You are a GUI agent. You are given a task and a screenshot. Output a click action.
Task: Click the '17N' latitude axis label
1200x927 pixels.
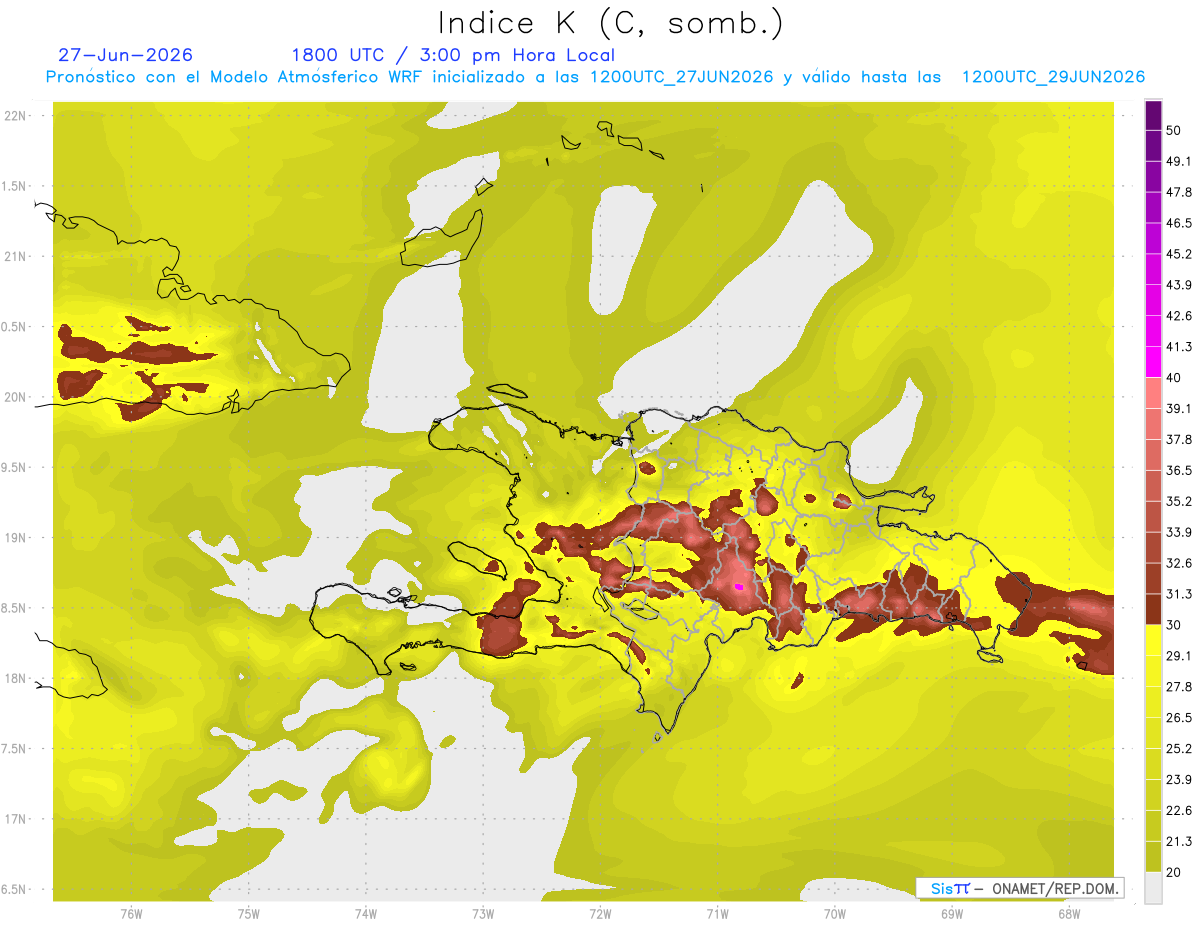tap(14, 820)
